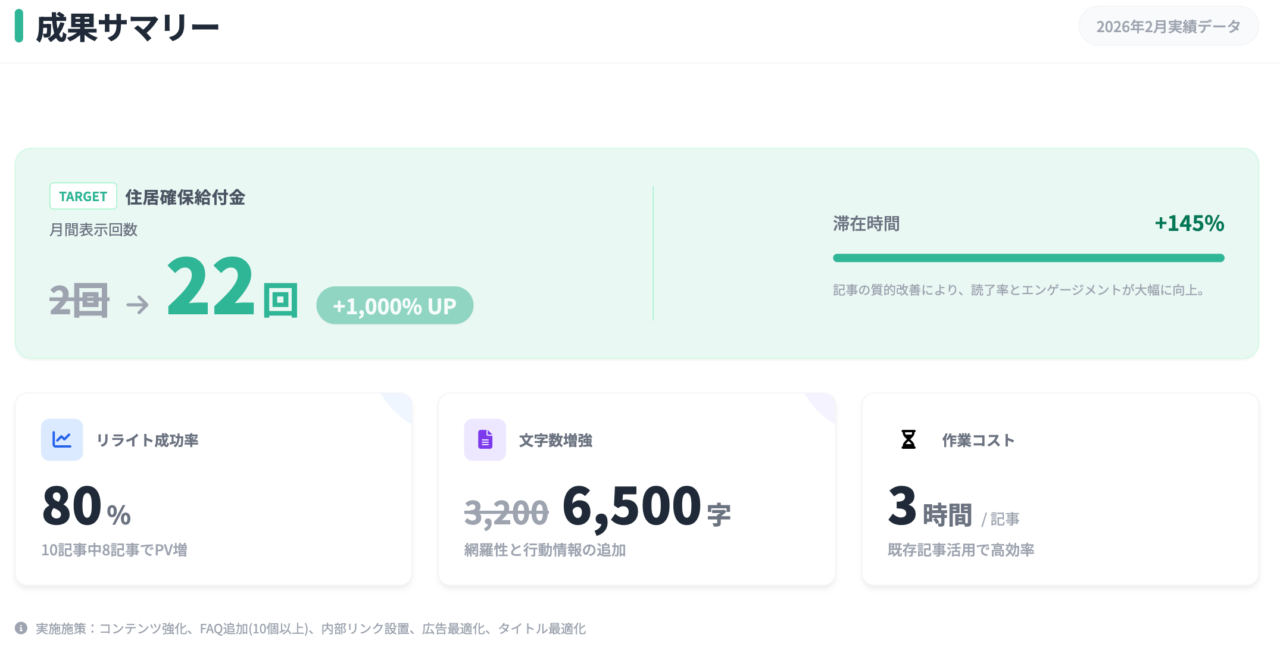Viewport: 1280px width, 650px height.
Task: Click the hourglass icon beside 作業コスト
Action: (908, 440)
